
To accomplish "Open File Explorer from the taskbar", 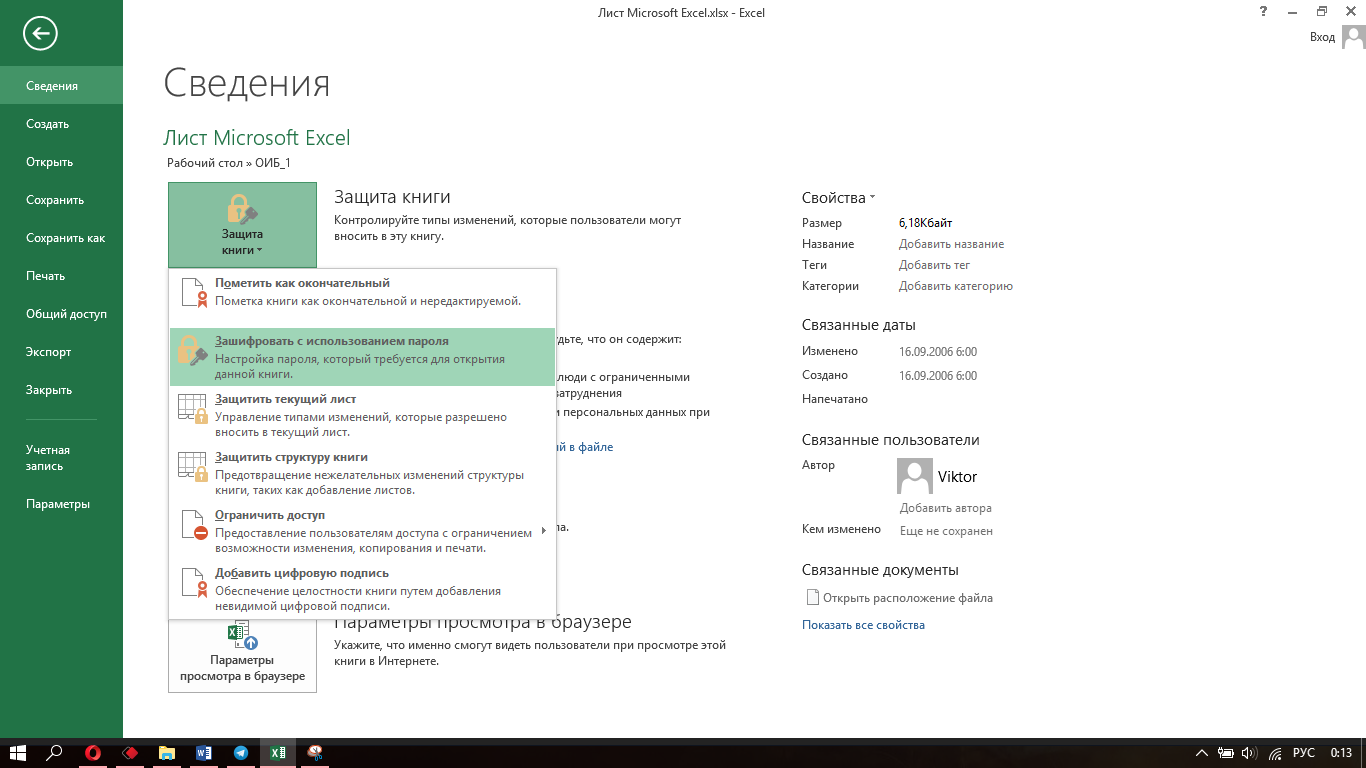I will tap(167, 753).
